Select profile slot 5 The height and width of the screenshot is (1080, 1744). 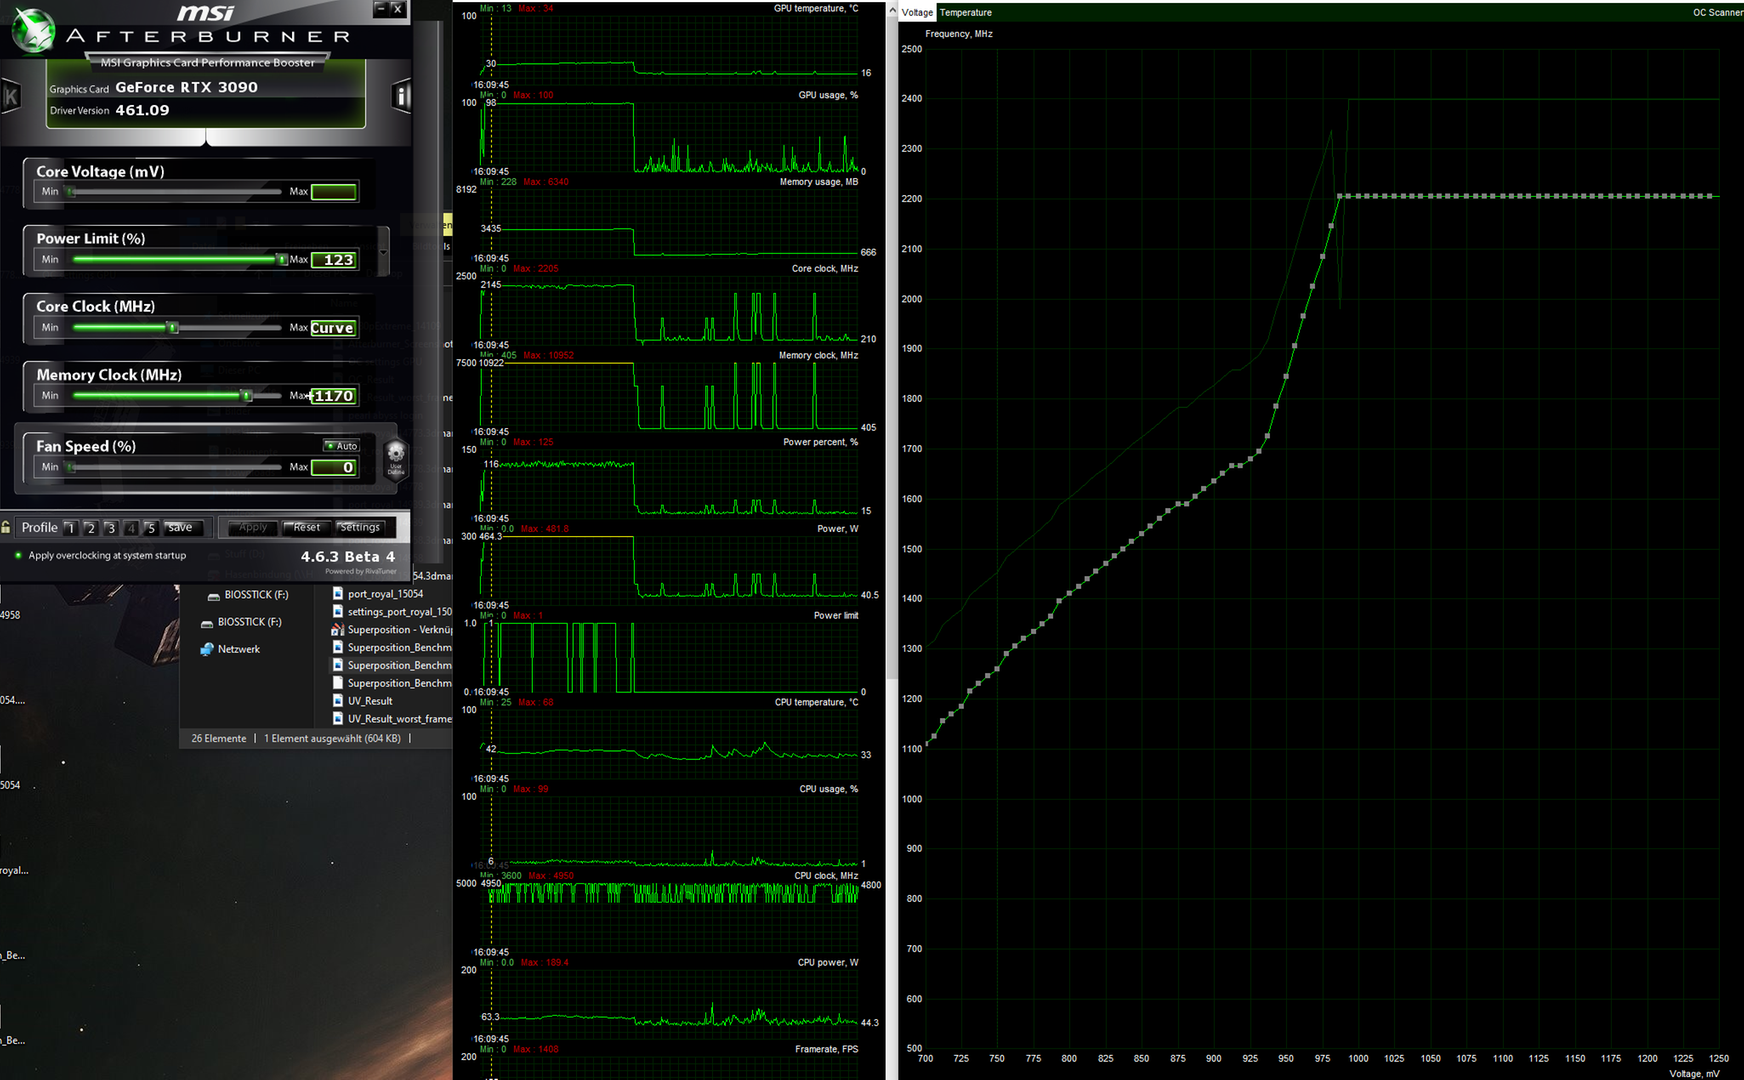[x=150, y=528]
